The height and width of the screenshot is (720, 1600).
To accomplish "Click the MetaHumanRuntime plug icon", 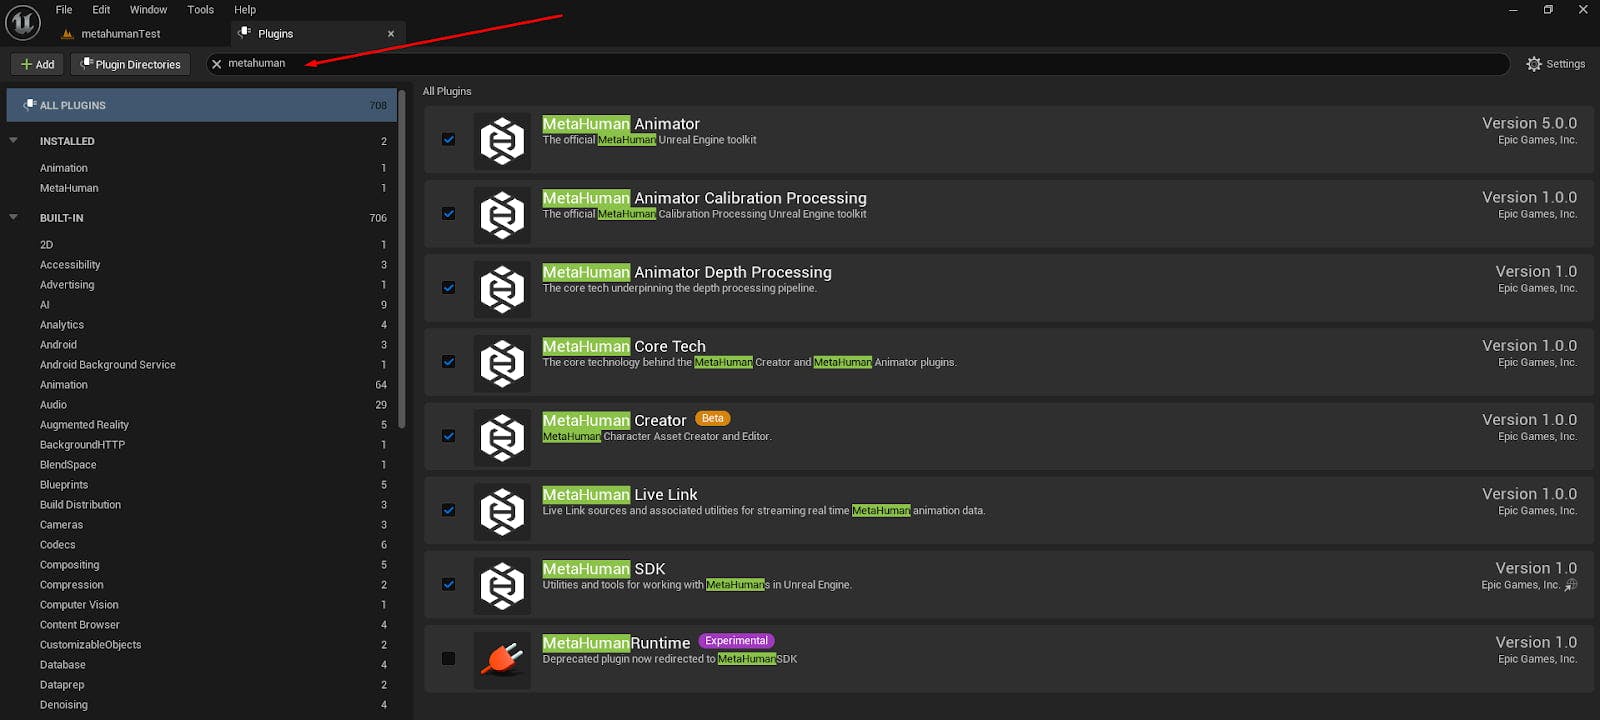I will 502,659.
